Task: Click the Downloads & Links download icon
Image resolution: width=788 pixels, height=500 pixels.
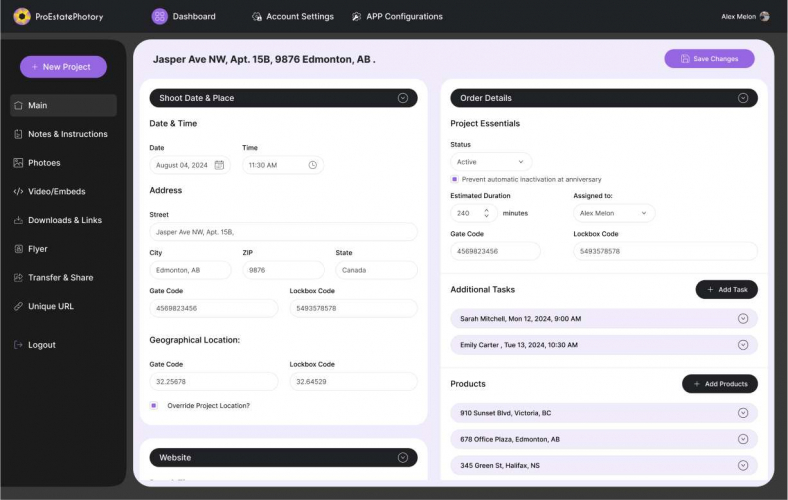Action: [x=19, y=220]
